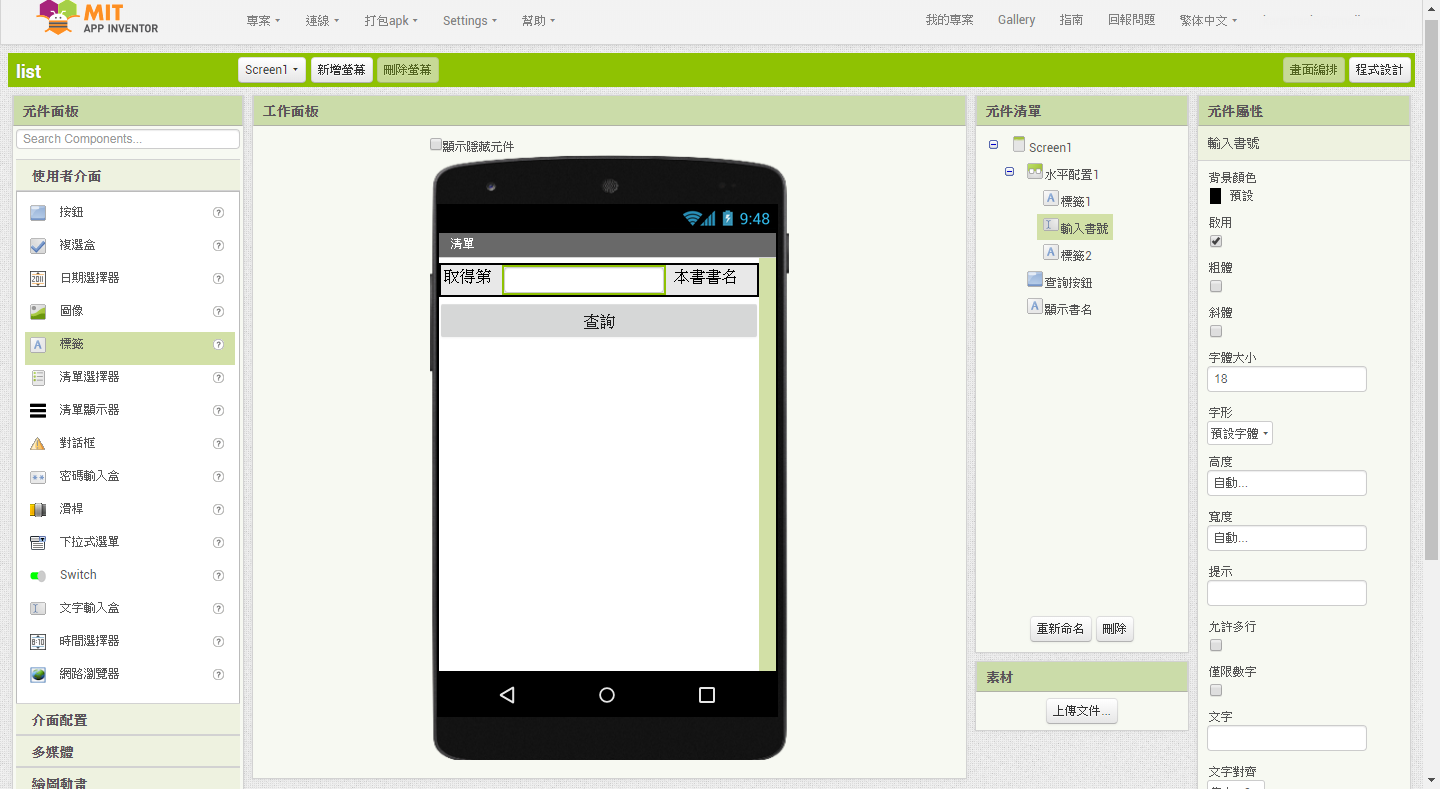Click the 字體大小 font size field

coord(1286,379)
